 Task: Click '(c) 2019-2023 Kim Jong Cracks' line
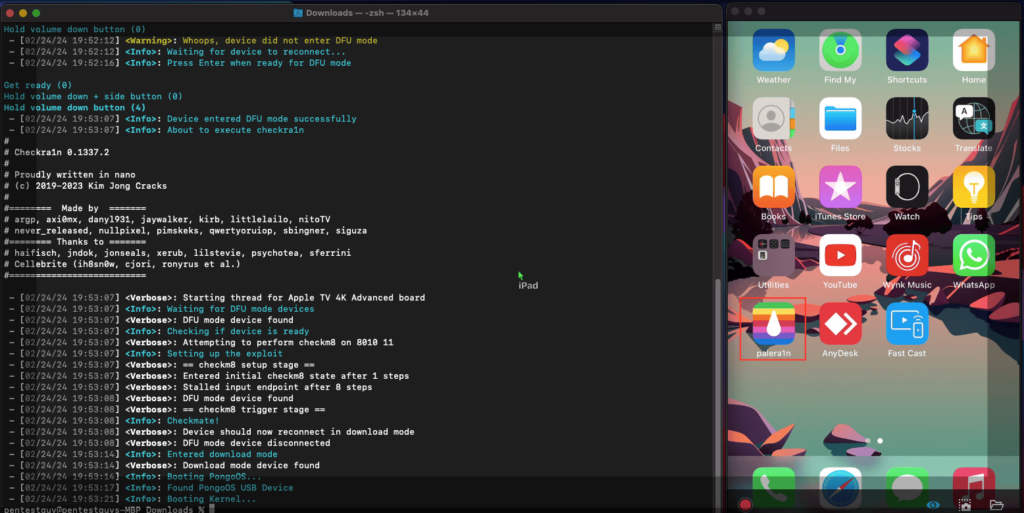pyautogui.click(x=85, y=186)
